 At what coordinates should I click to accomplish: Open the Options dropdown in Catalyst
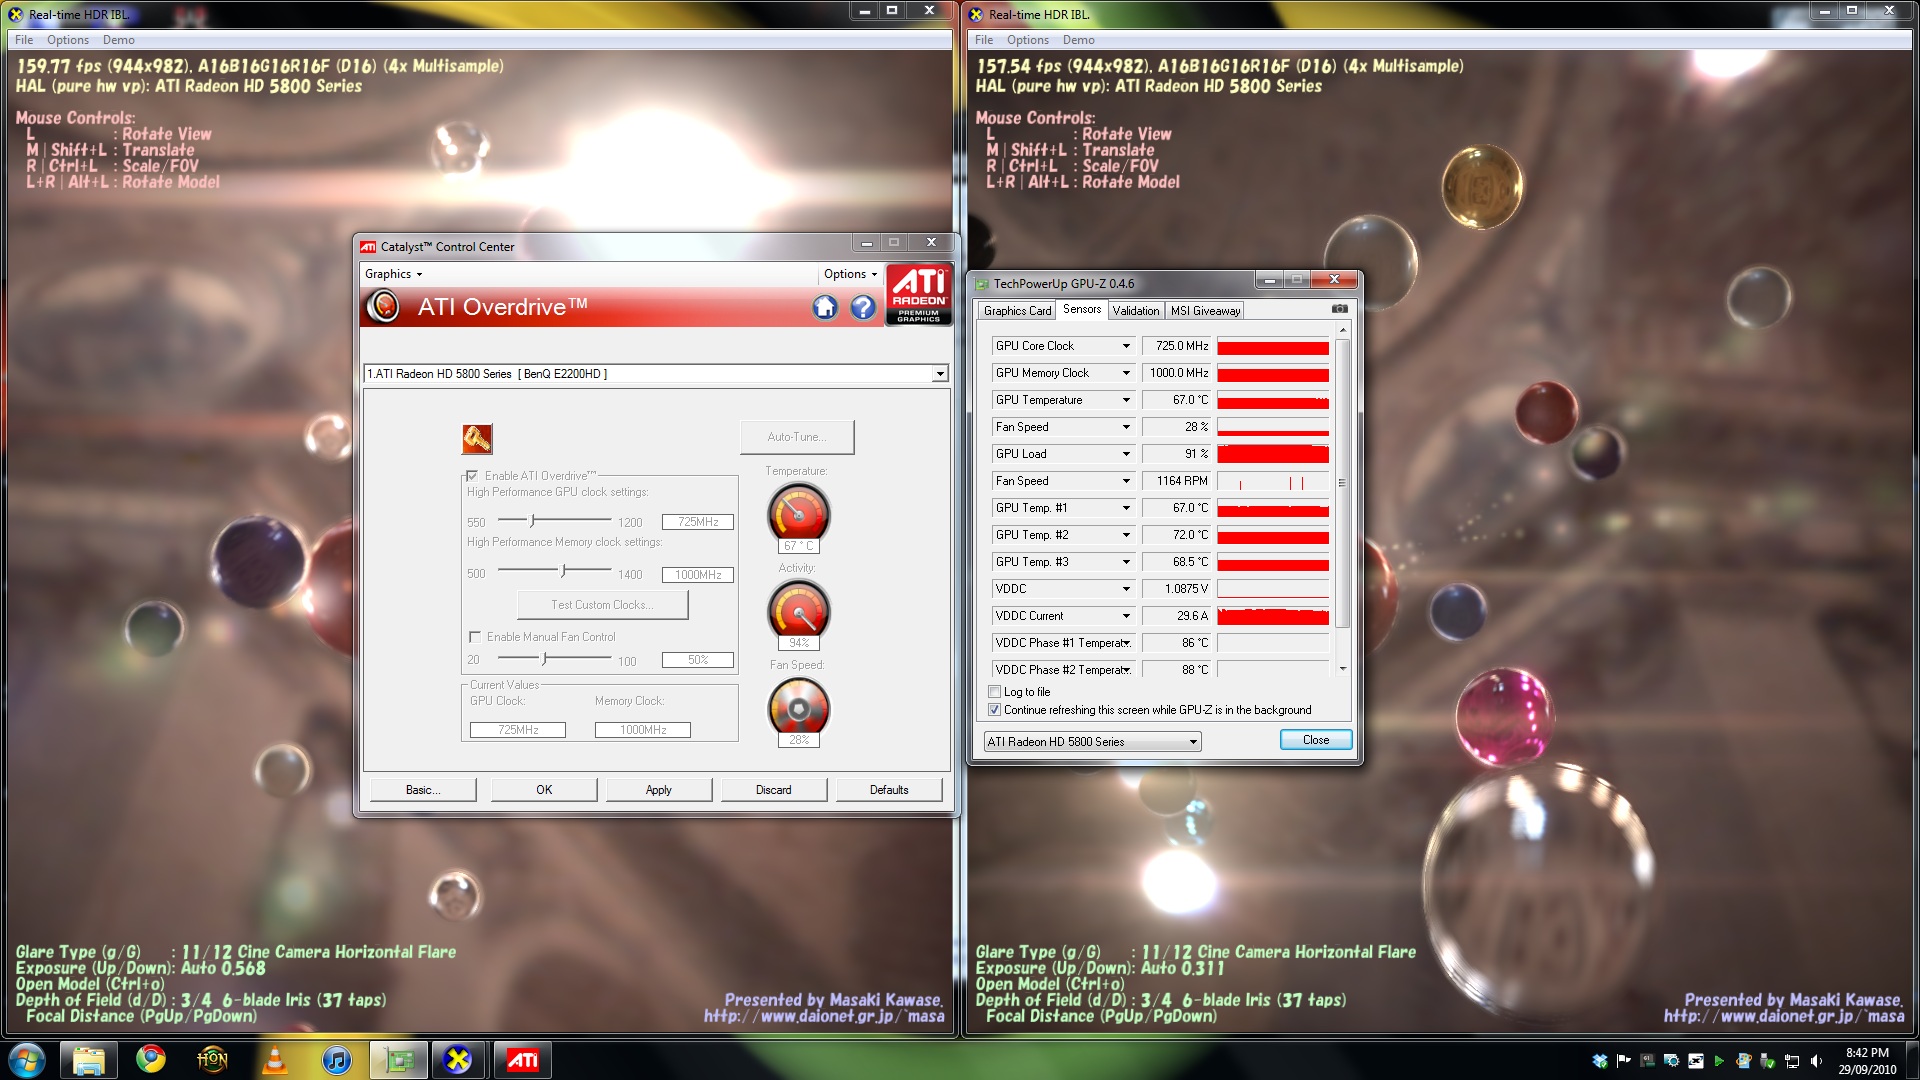pyautogui.click(x=850, y=274)
